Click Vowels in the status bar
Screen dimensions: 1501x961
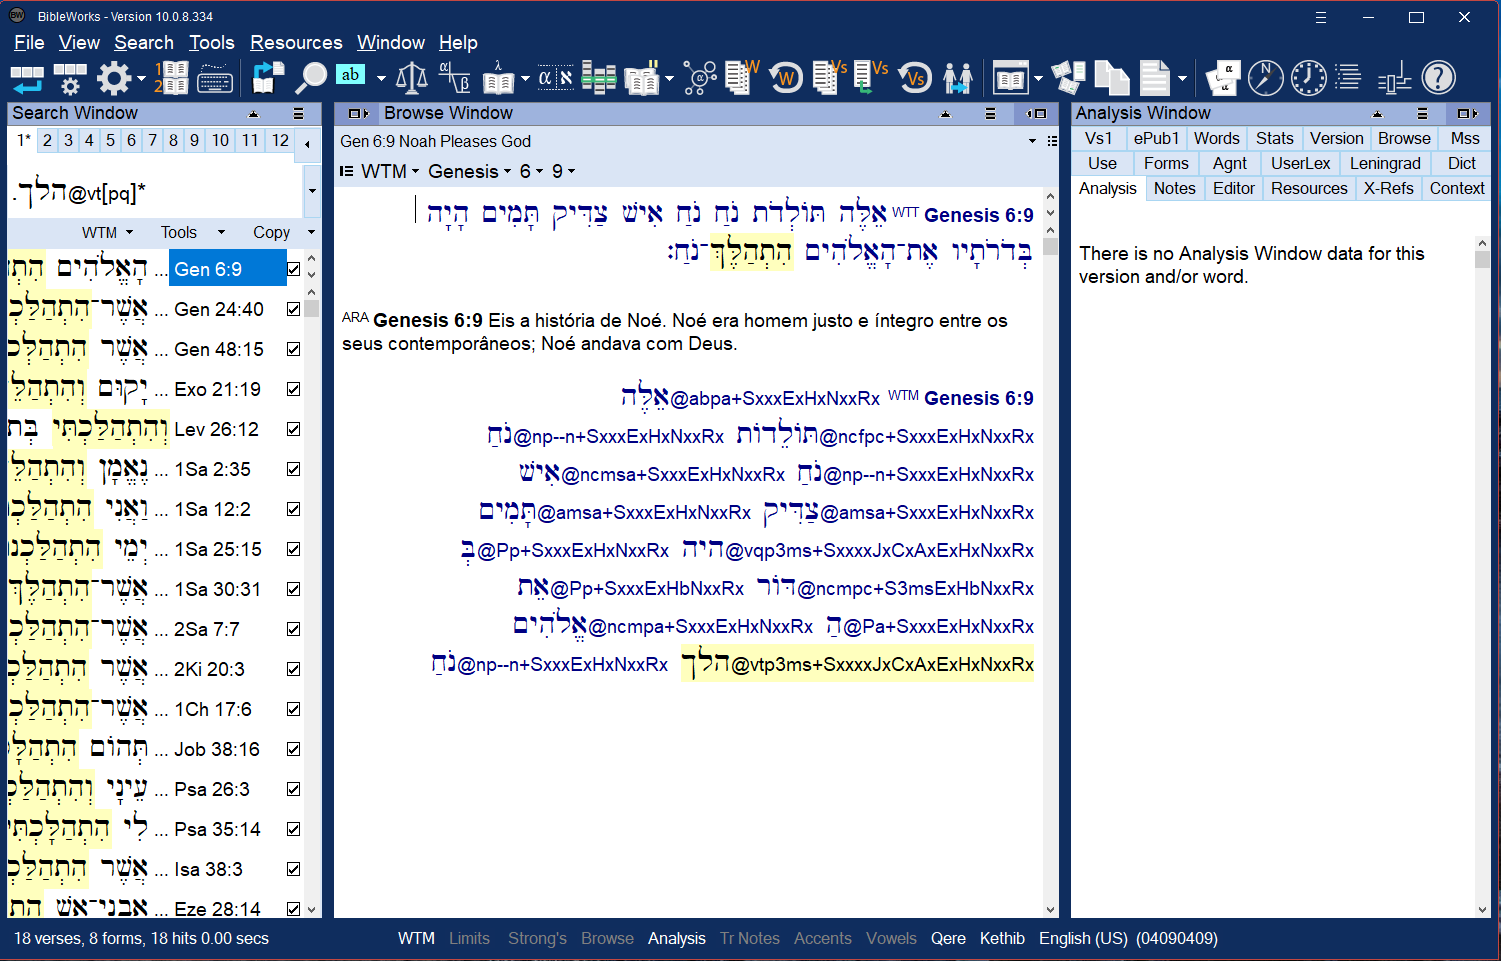point(890,938)
